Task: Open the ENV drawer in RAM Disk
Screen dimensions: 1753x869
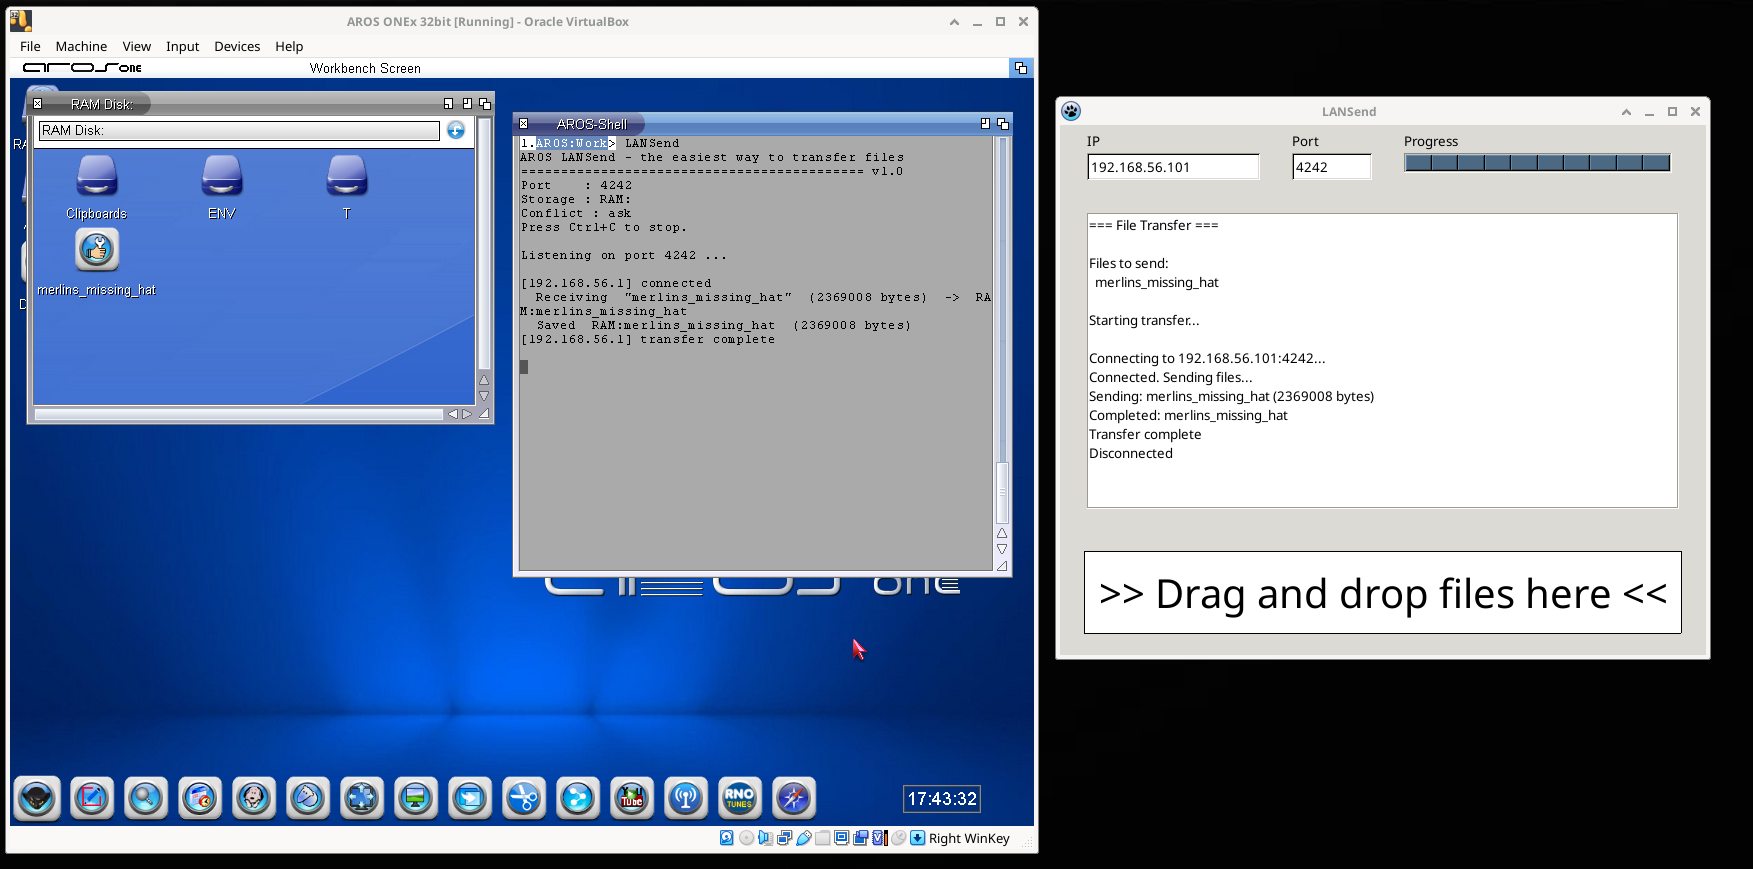Action: (222, 177)
